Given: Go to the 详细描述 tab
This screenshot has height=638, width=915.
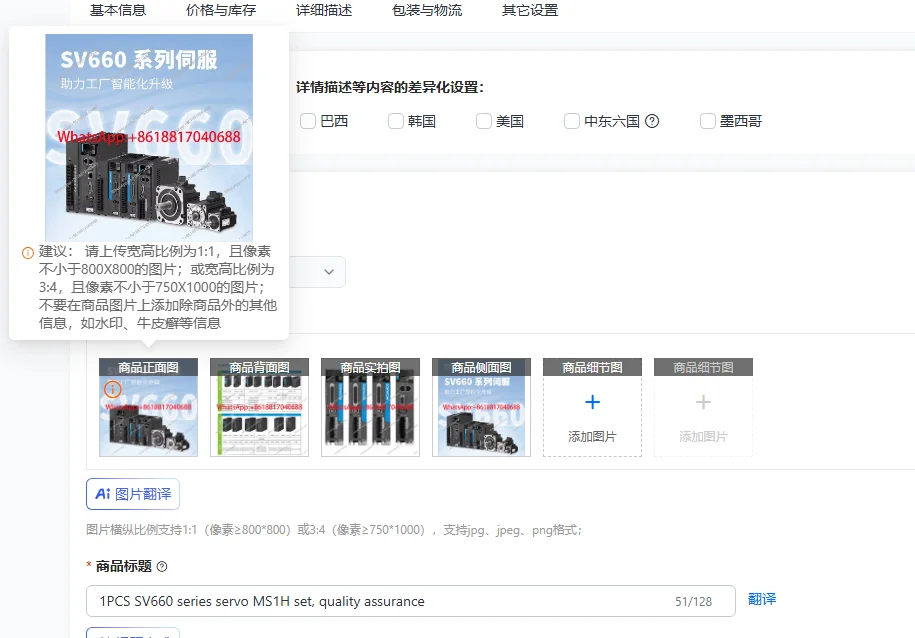Looking at the screenshot, I should point(324,10).
